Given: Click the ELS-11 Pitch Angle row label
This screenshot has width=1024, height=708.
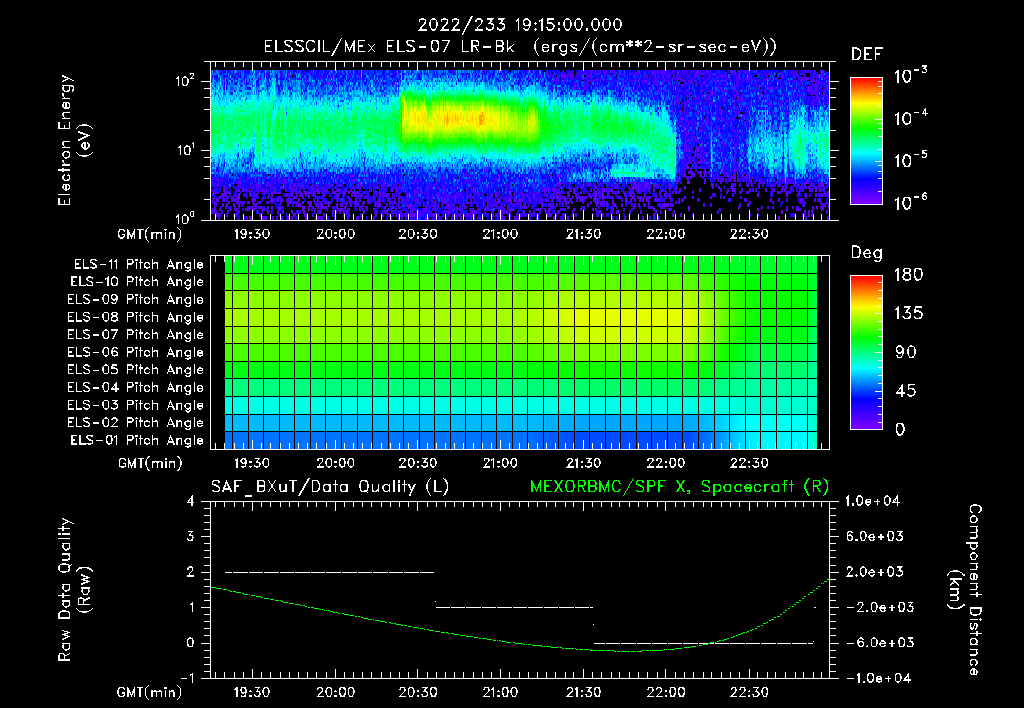Looking at the screenshot, I should (138, 265).
